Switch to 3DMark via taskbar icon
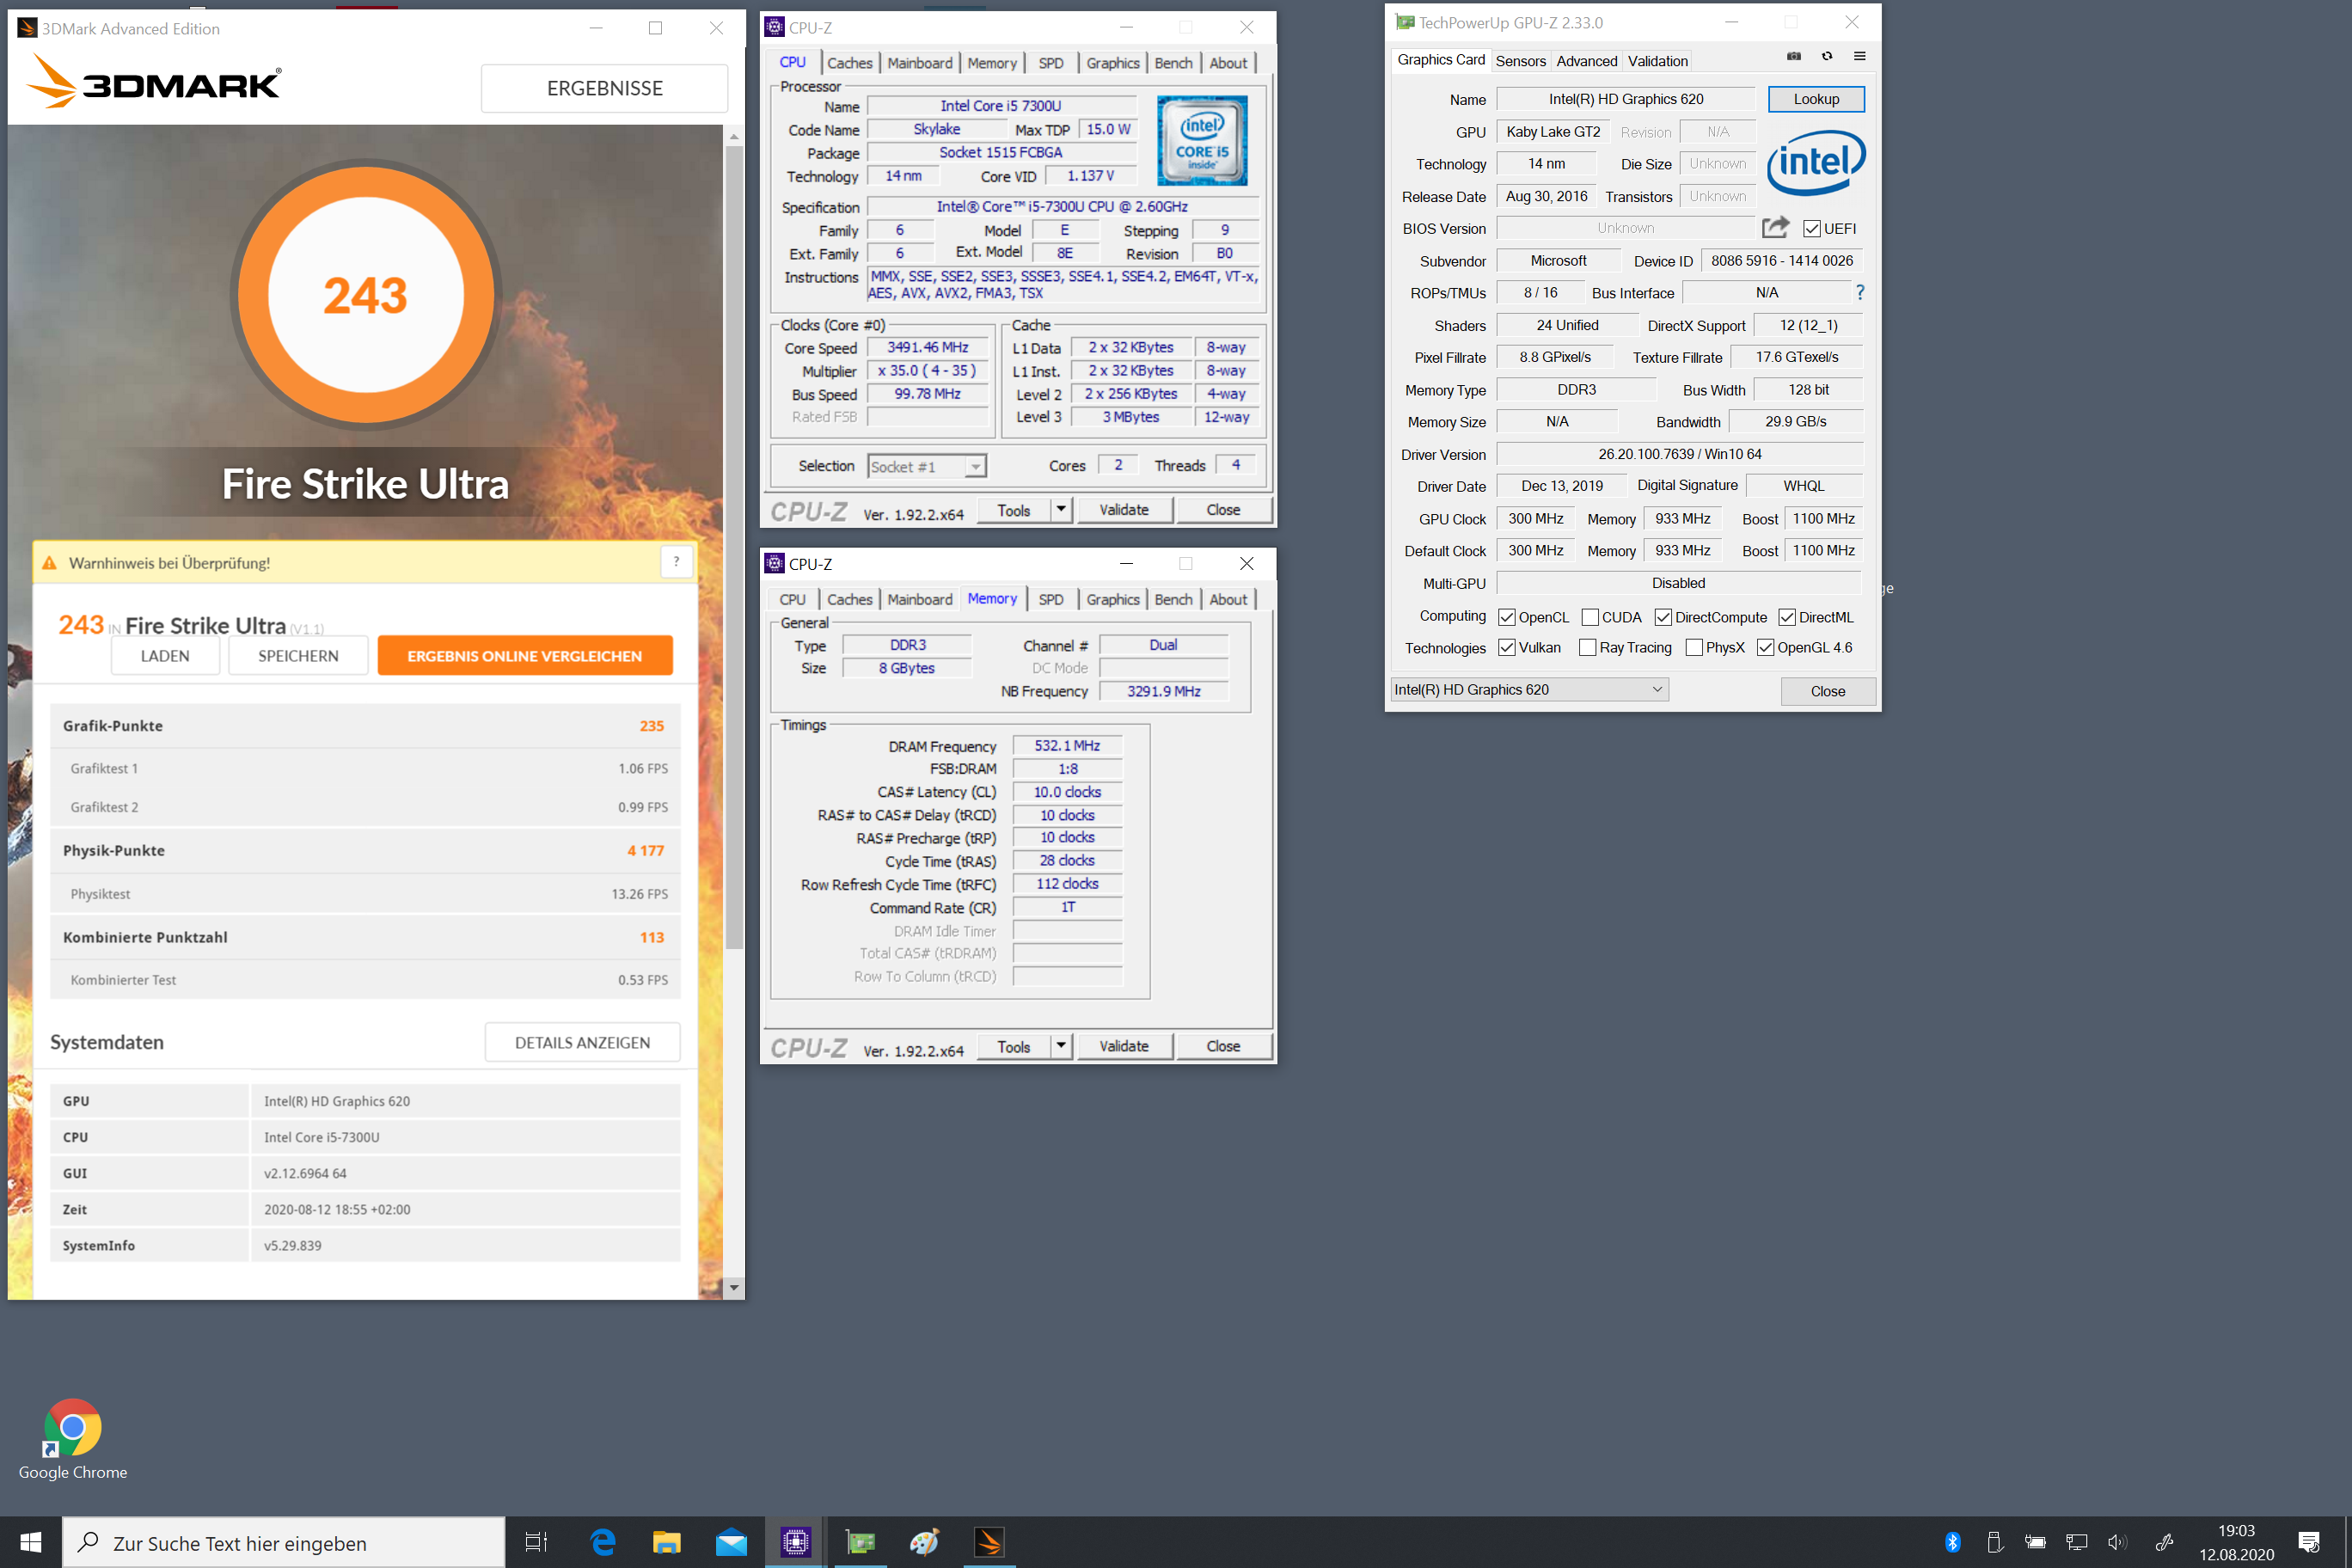The height and width of the screenshot is (1568, 2352). 989,1542
